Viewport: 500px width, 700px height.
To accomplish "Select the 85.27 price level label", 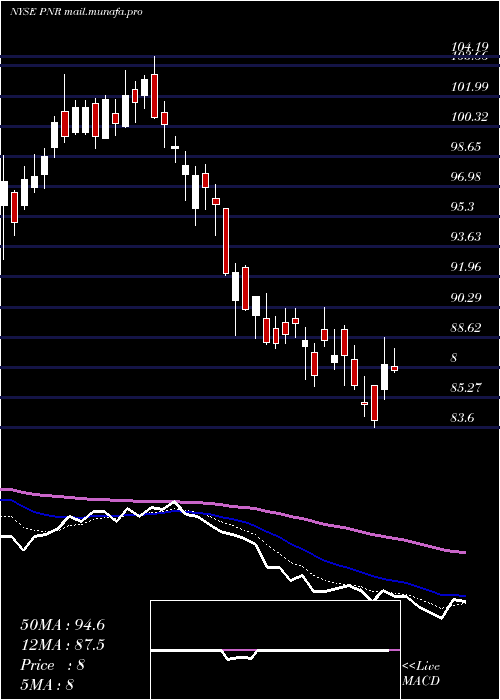I will click(x=467, y=388).
